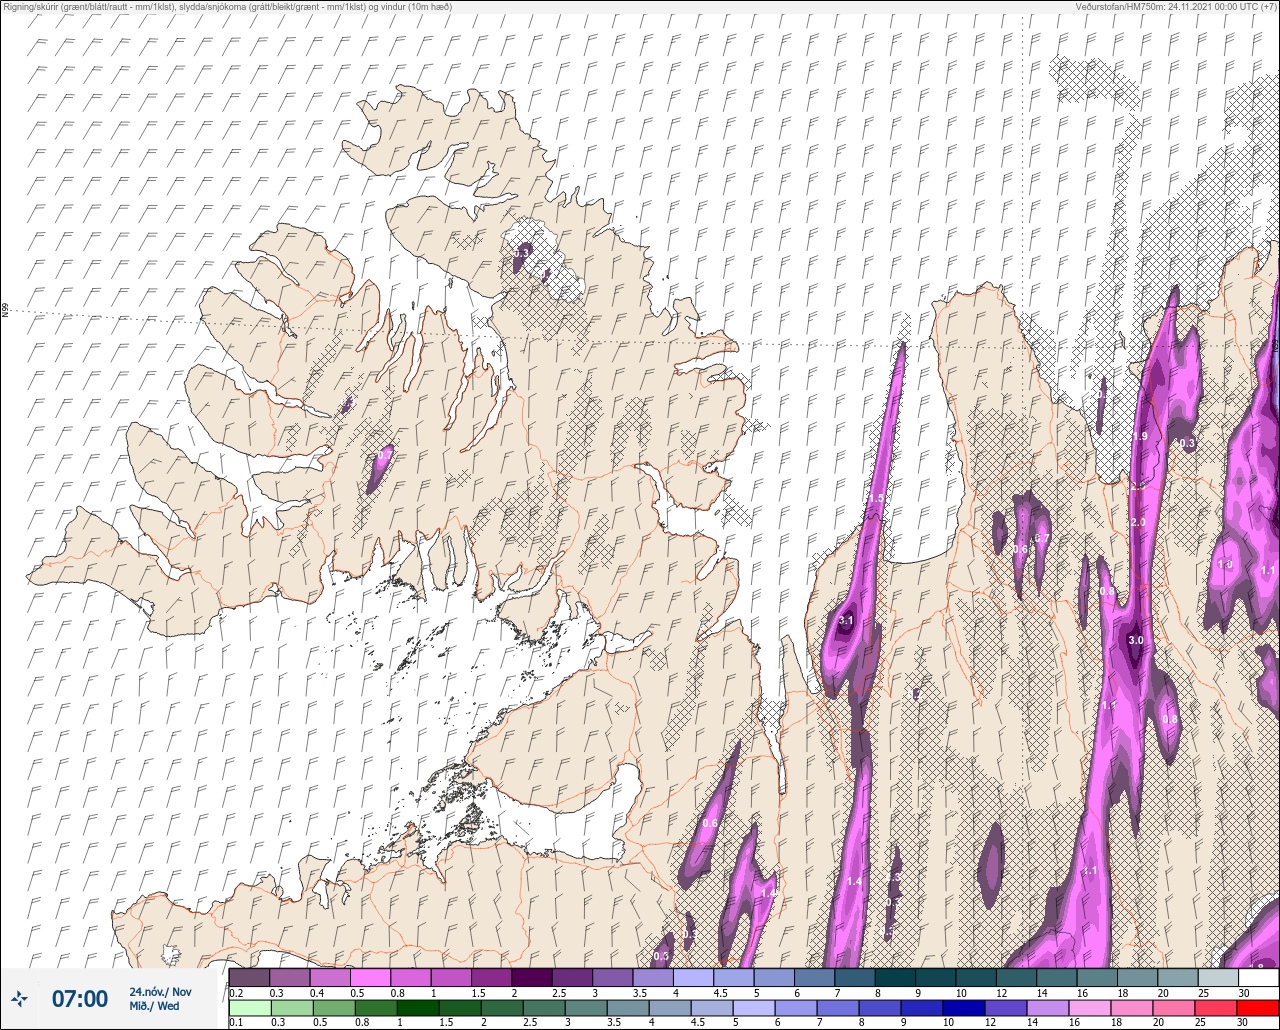The height and width of the screenshot is (1030, 1280).
Task: Pick bottom-row bright red swatch after 30
Action: tap(1258, 1007)
